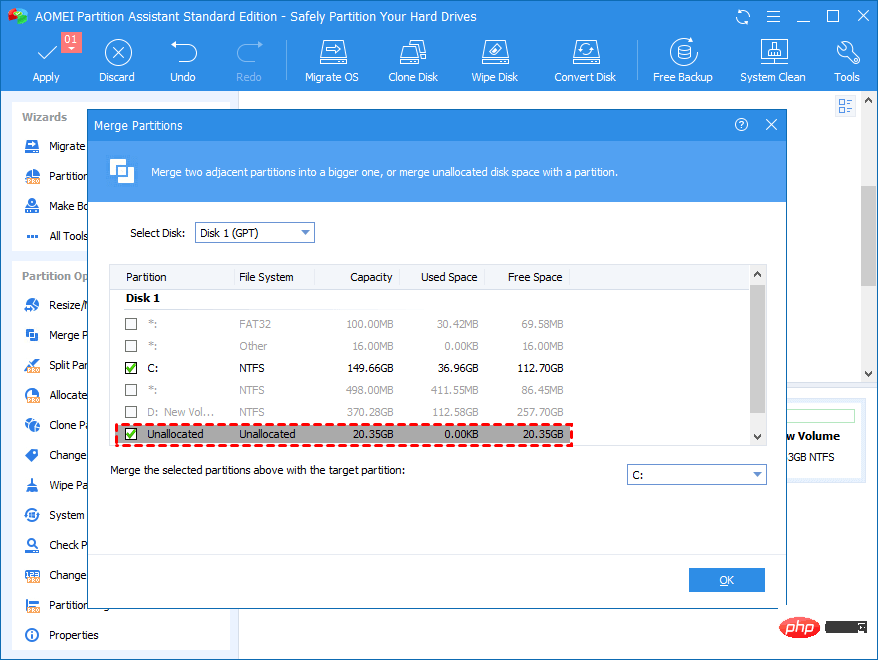Start Free Backup from toolbar
Image resolution: width=878 pixels, height=660 pixels.
[682, 60]
